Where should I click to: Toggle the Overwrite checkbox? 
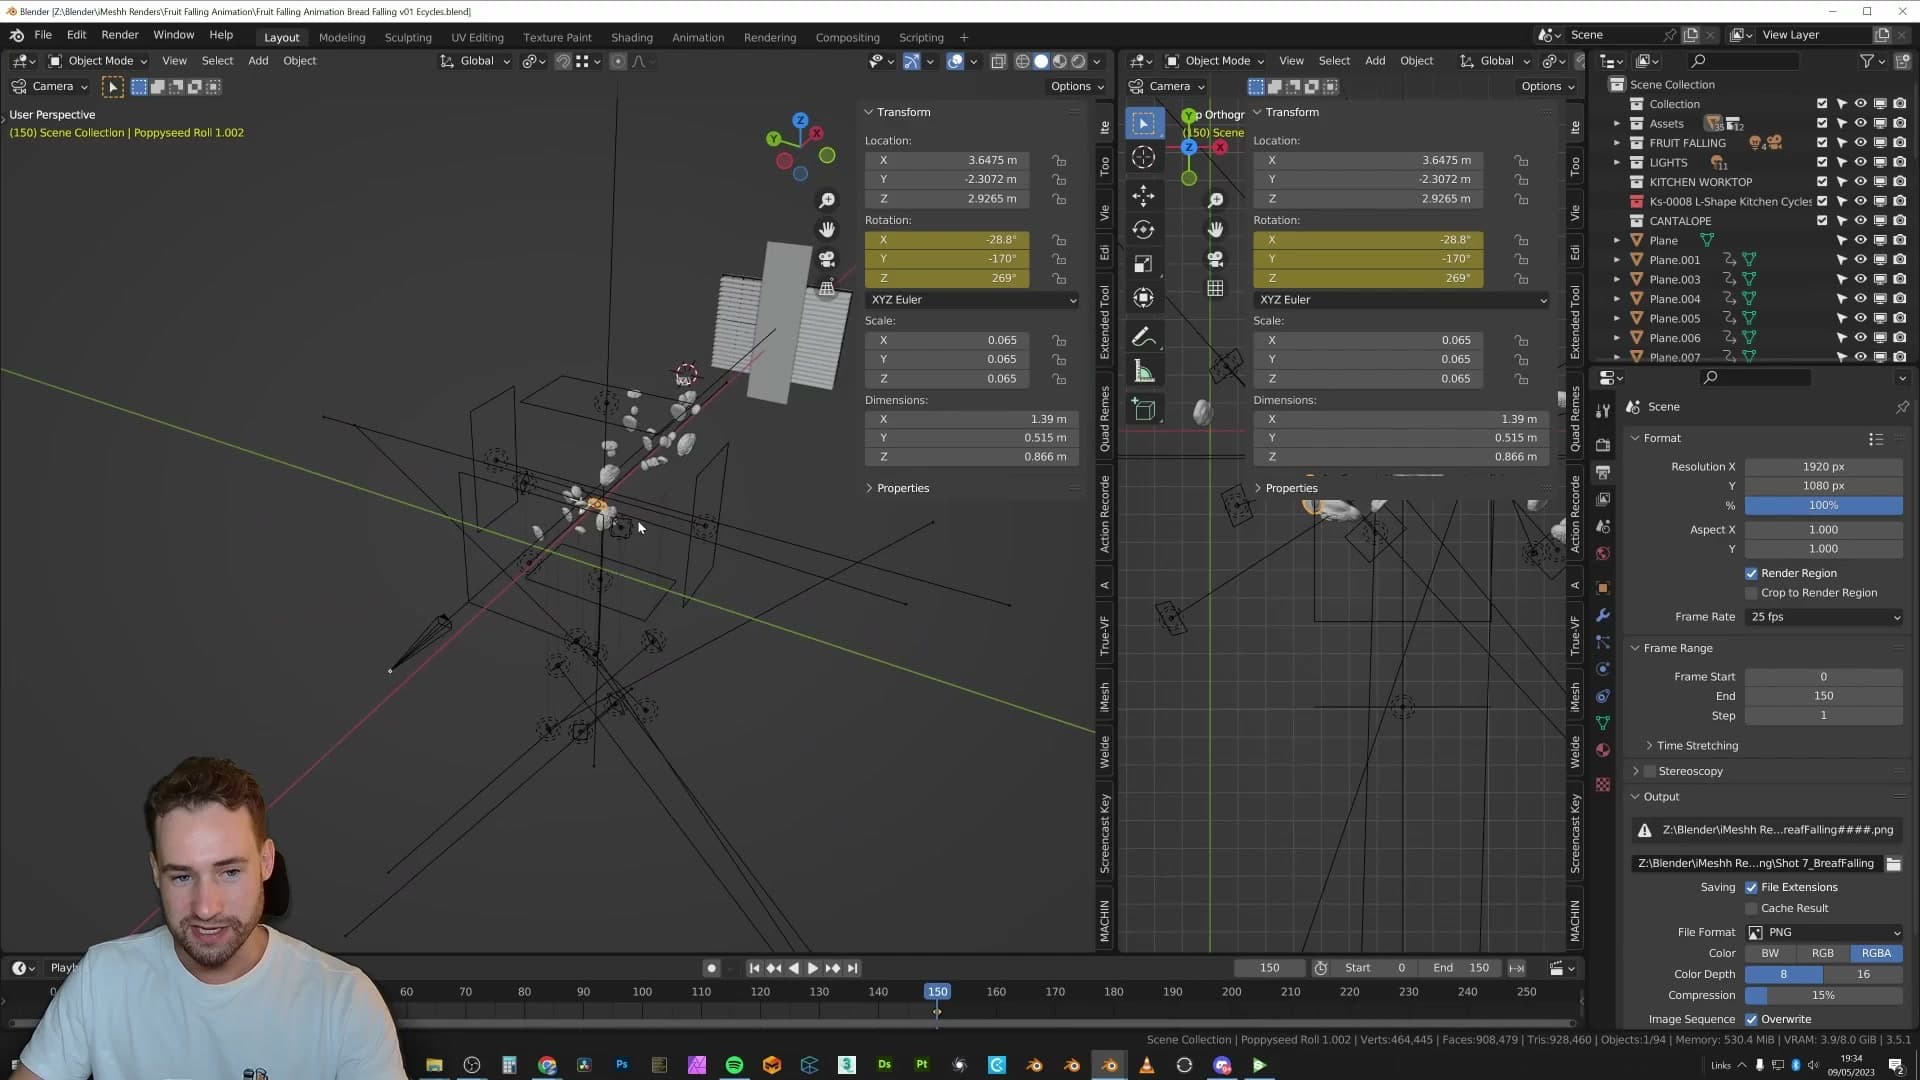click(1751, 1020)
